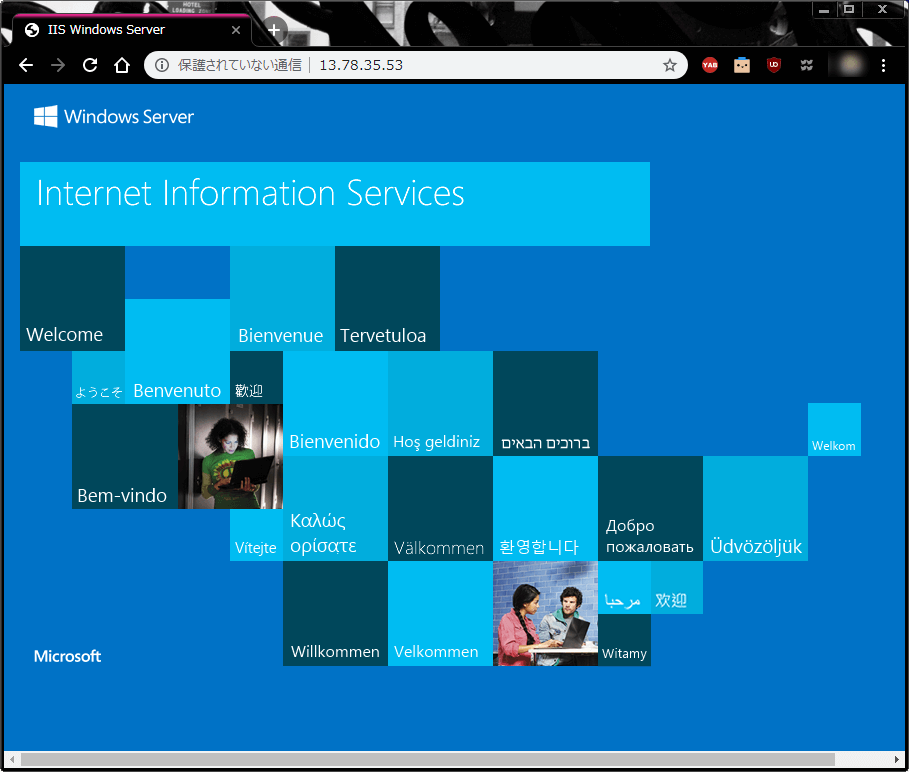Click the Windows Server logo
Viewport: 909px width, 772px height.
click(114, 116)
